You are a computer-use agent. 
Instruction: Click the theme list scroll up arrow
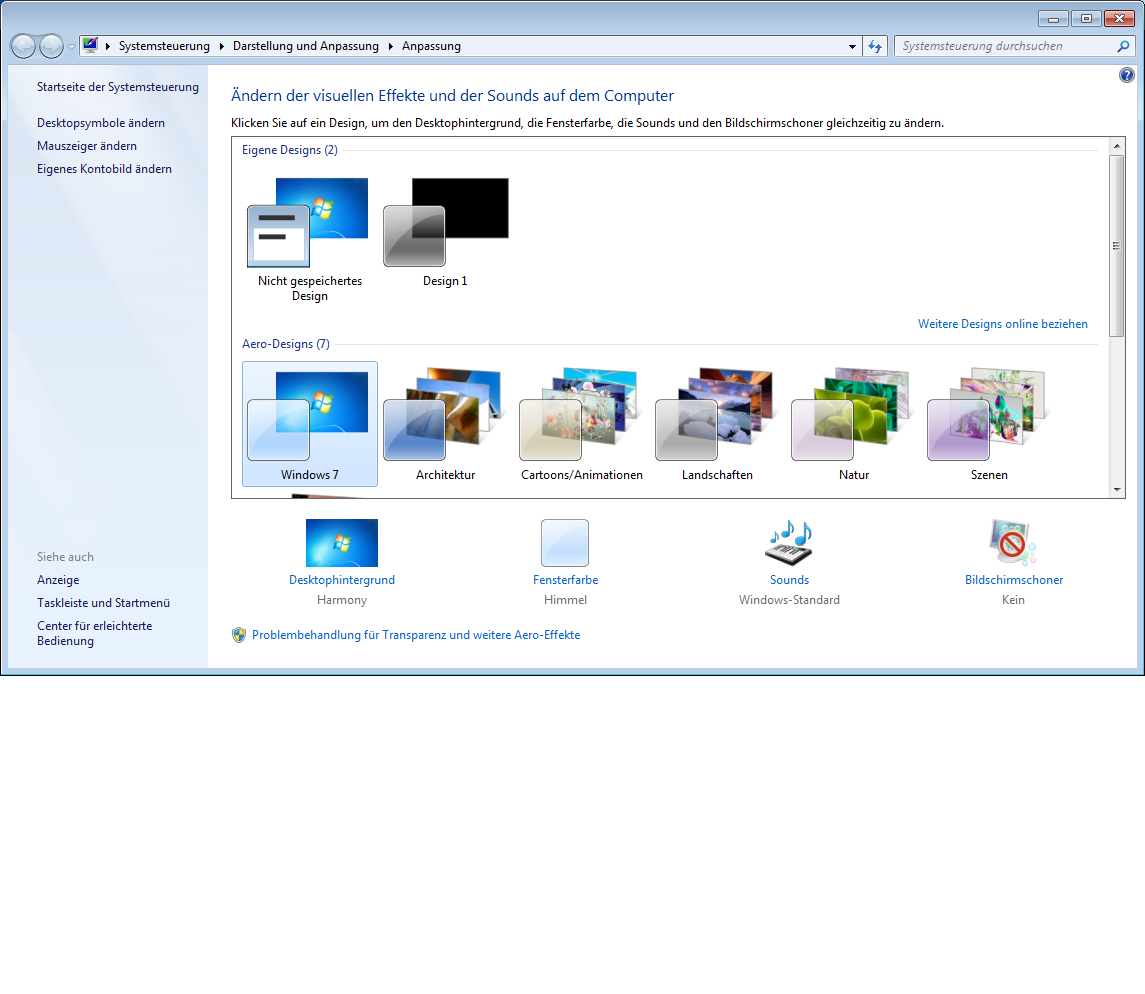point(1117,146)
